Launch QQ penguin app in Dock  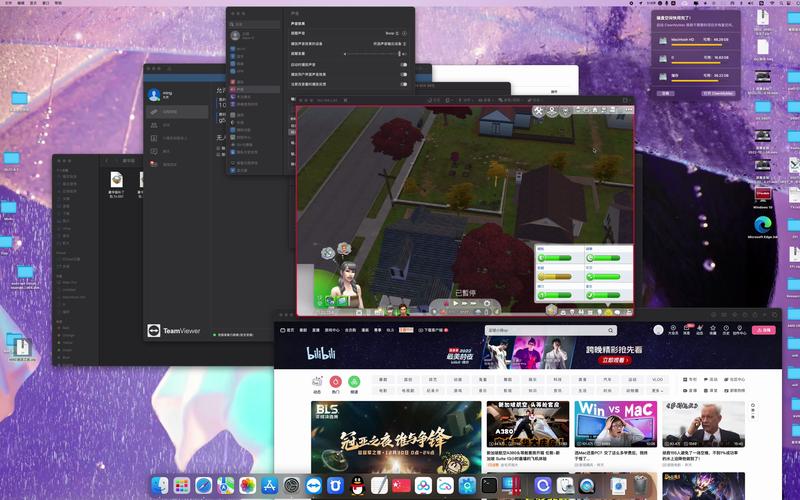(358, 486)
